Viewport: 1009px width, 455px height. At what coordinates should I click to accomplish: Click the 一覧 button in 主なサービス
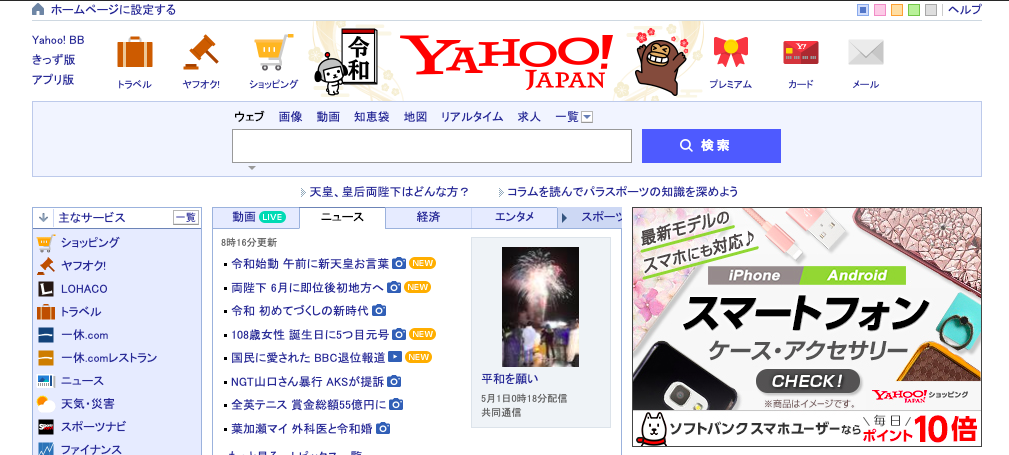pyautogui.click(x=186, y=218)
